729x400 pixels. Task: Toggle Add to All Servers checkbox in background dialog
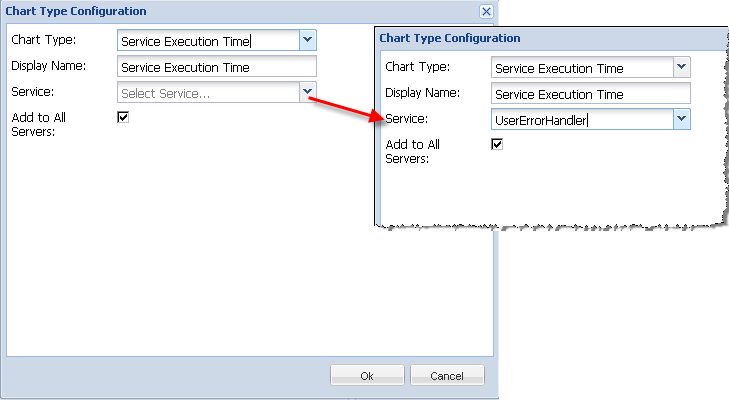tap(123, 117)
